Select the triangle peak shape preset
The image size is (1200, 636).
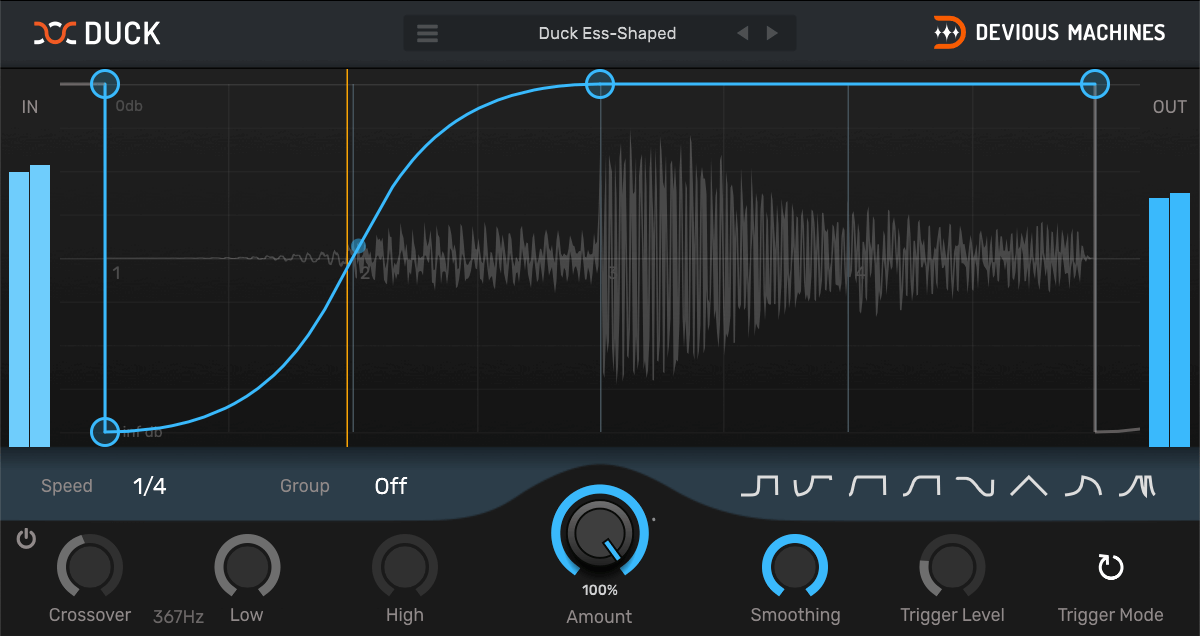[x=1028, y=486]
